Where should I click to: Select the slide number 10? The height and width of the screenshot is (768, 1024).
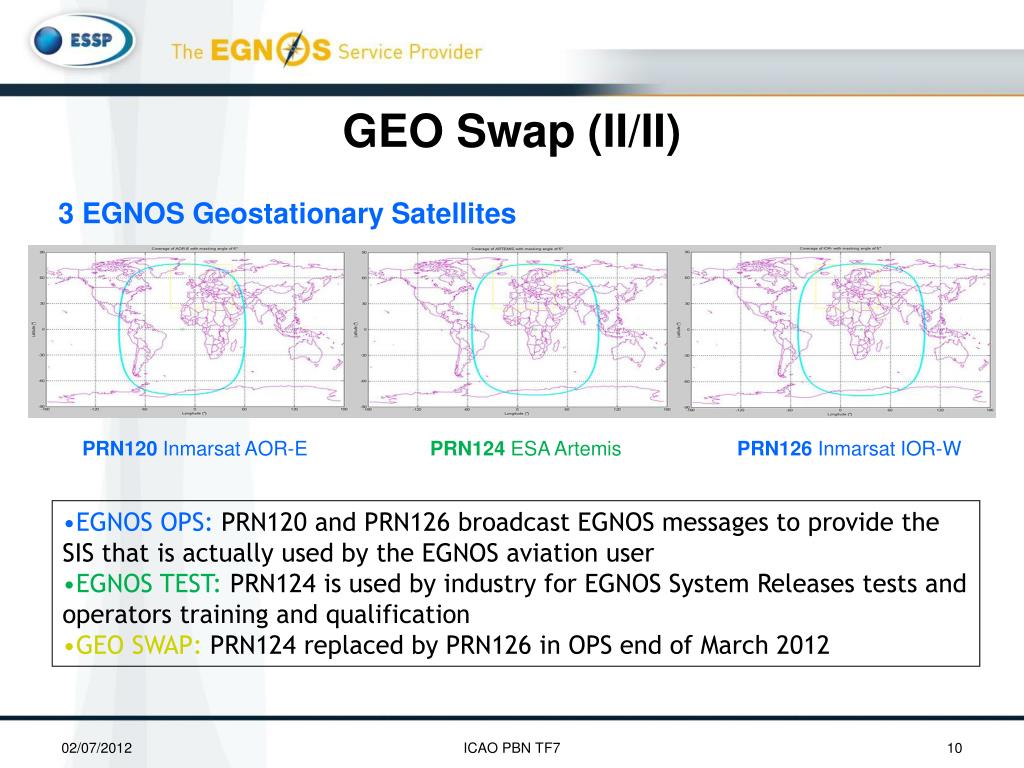(x=954, y=748)
